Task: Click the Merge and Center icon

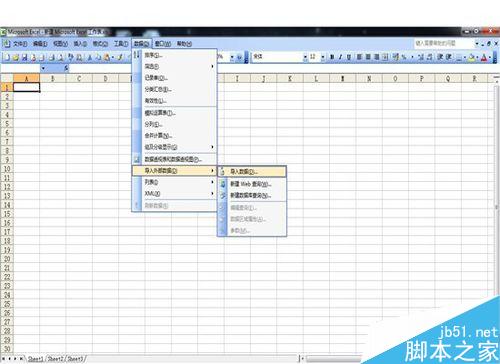Action: pyautogui.click(x=385, y=57)
